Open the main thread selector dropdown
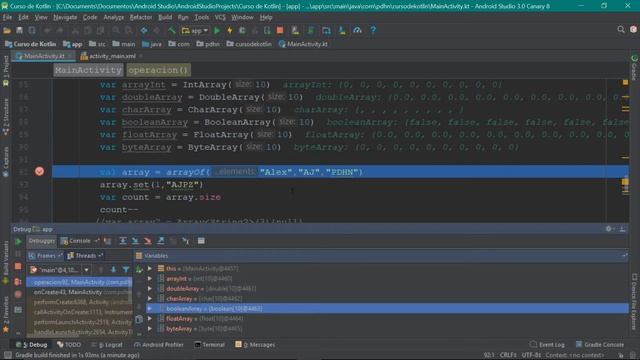The height and width of the screenshot is (360, 640). point(59,270)
